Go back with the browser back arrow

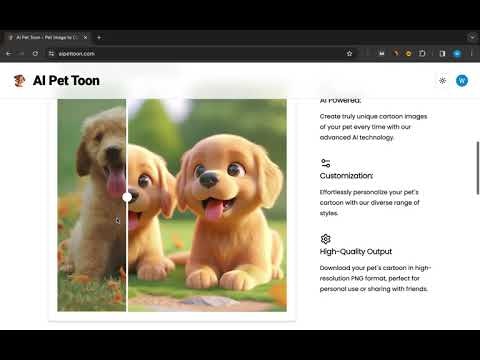pos(9,53)
